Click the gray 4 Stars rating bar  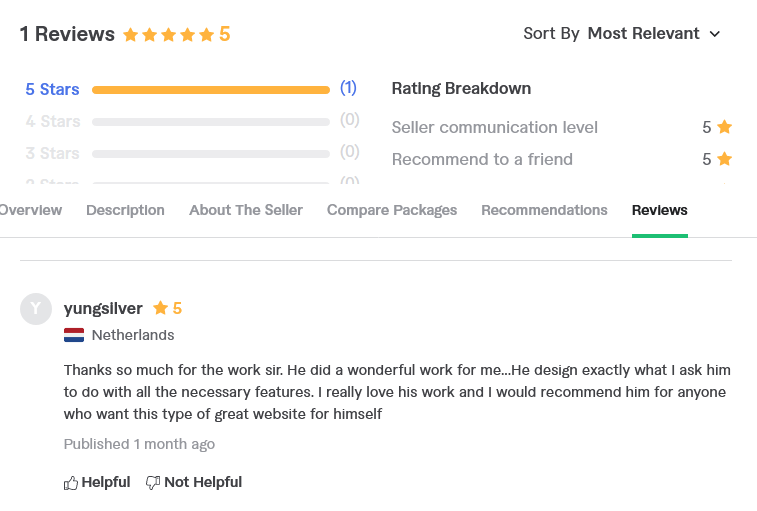click(x=211, y=122)
